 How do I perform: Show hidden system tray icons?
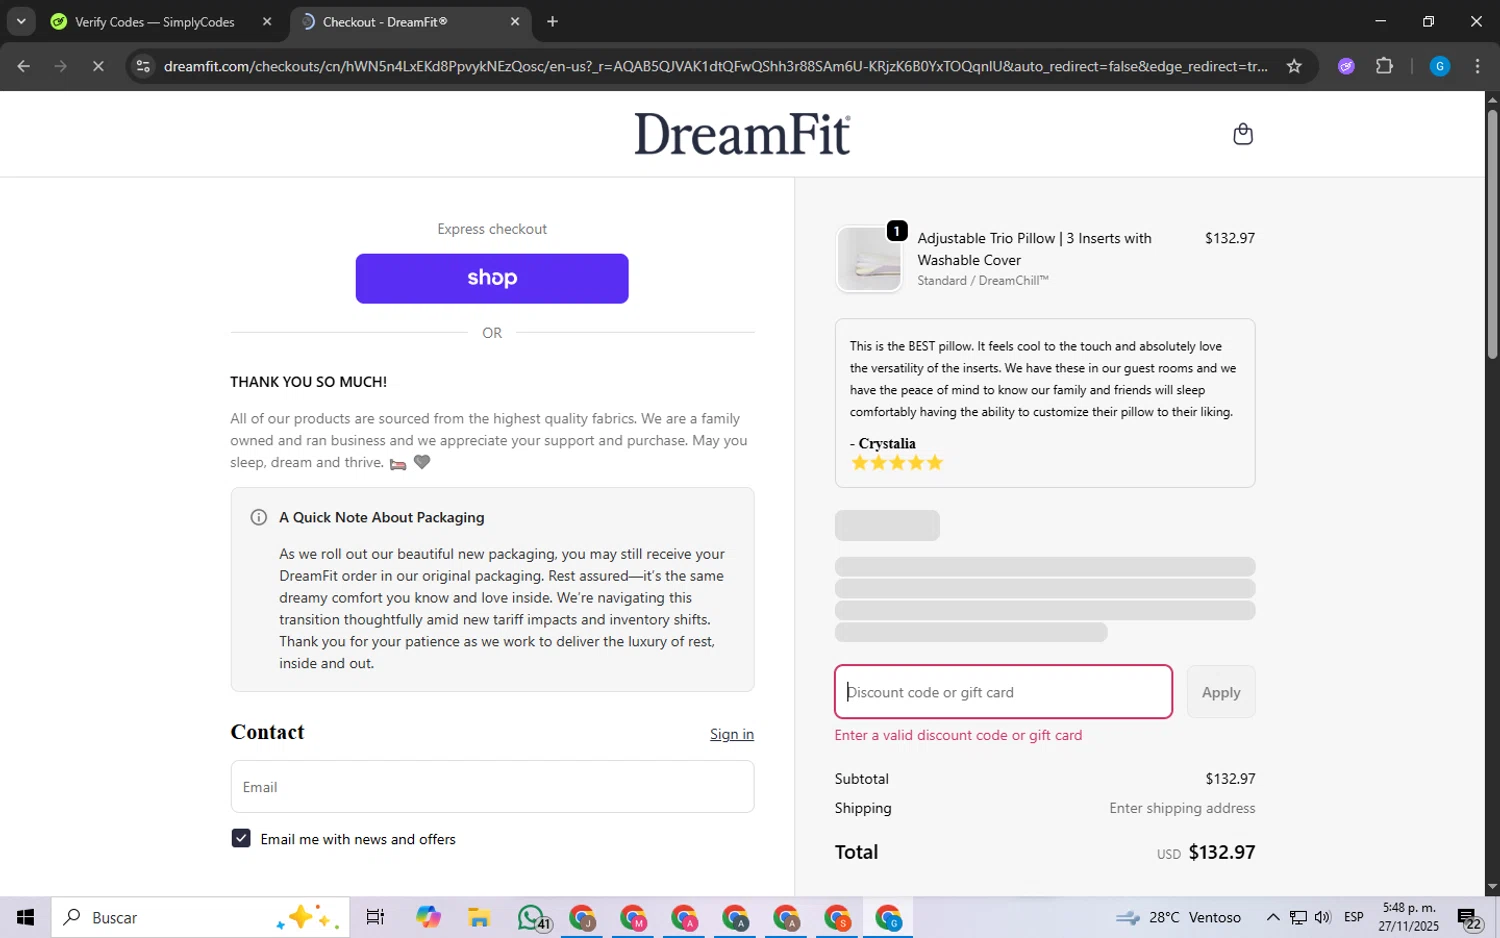[1272, 917]
